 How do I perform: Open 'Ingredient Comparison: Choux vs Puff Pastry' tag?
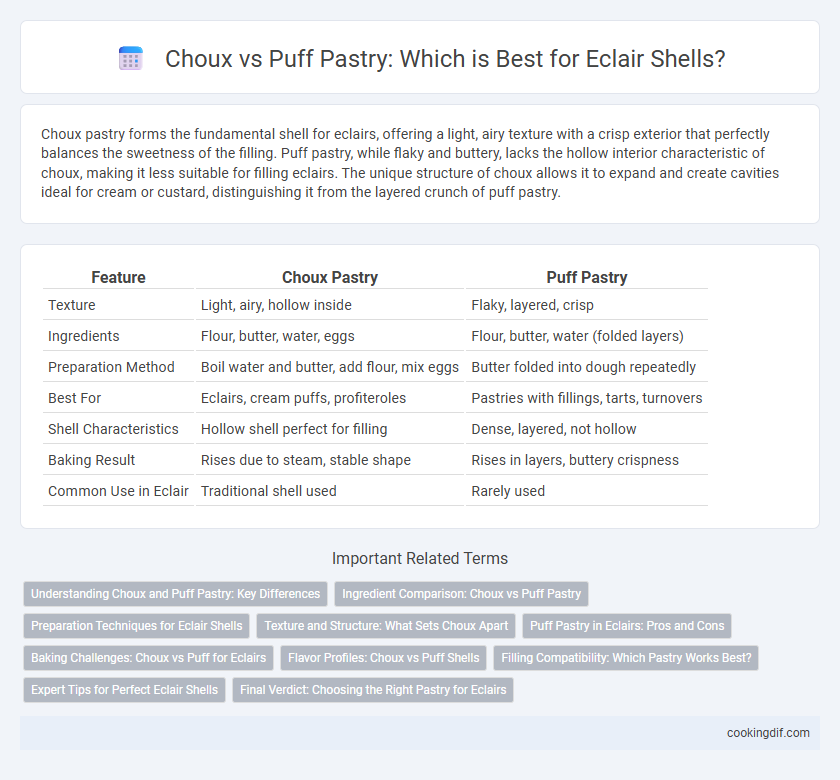pos(461,594)
